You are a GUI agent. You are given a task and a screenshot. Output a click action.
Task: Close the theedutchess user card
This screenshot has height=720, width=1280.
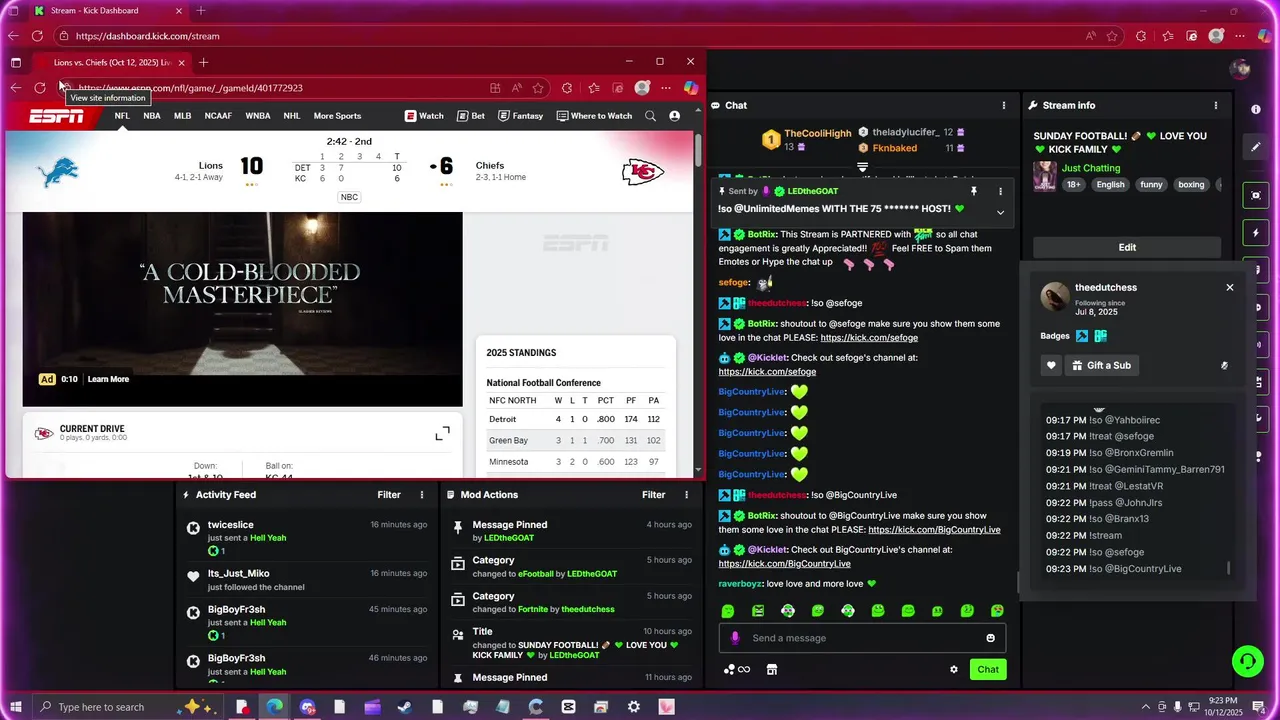click(1230, 287)
